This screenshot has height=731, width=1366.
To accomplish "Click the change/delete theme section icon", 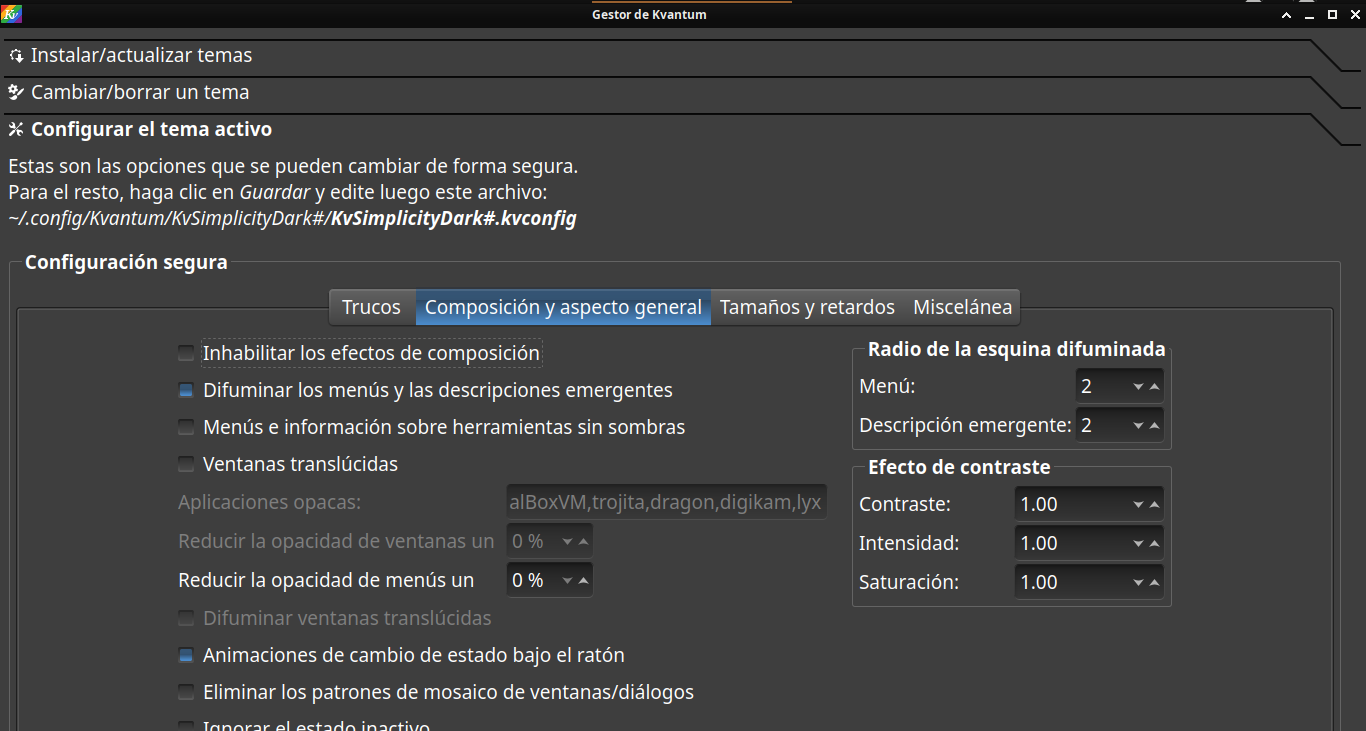I will (16, 93).
